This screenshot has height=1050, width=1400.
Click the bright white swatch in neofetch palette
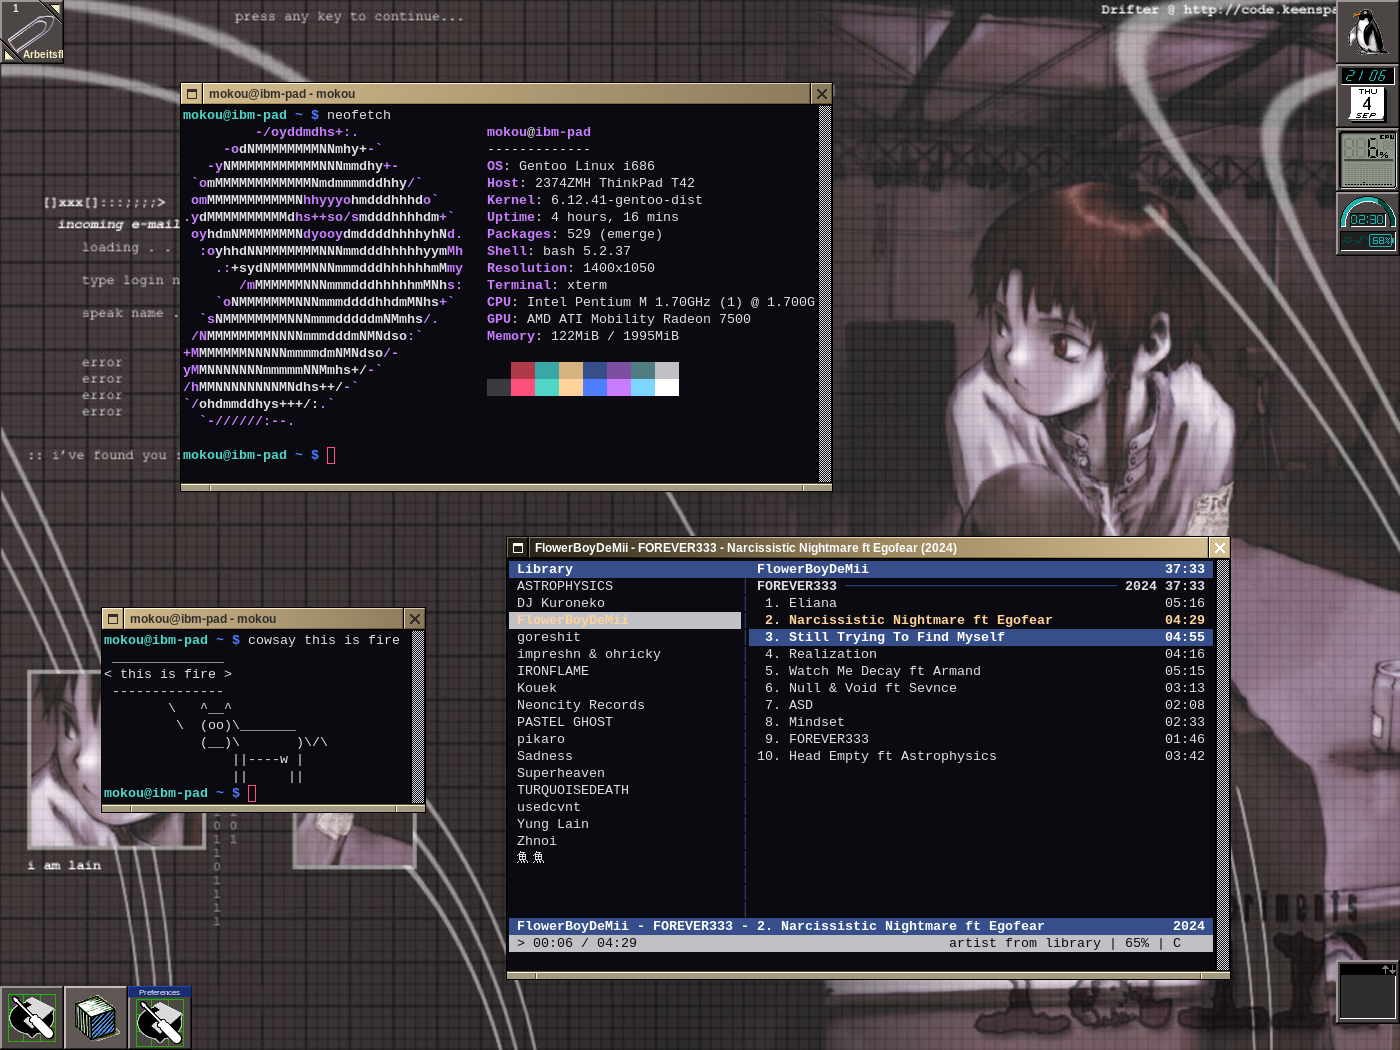[x=667, y=388]
